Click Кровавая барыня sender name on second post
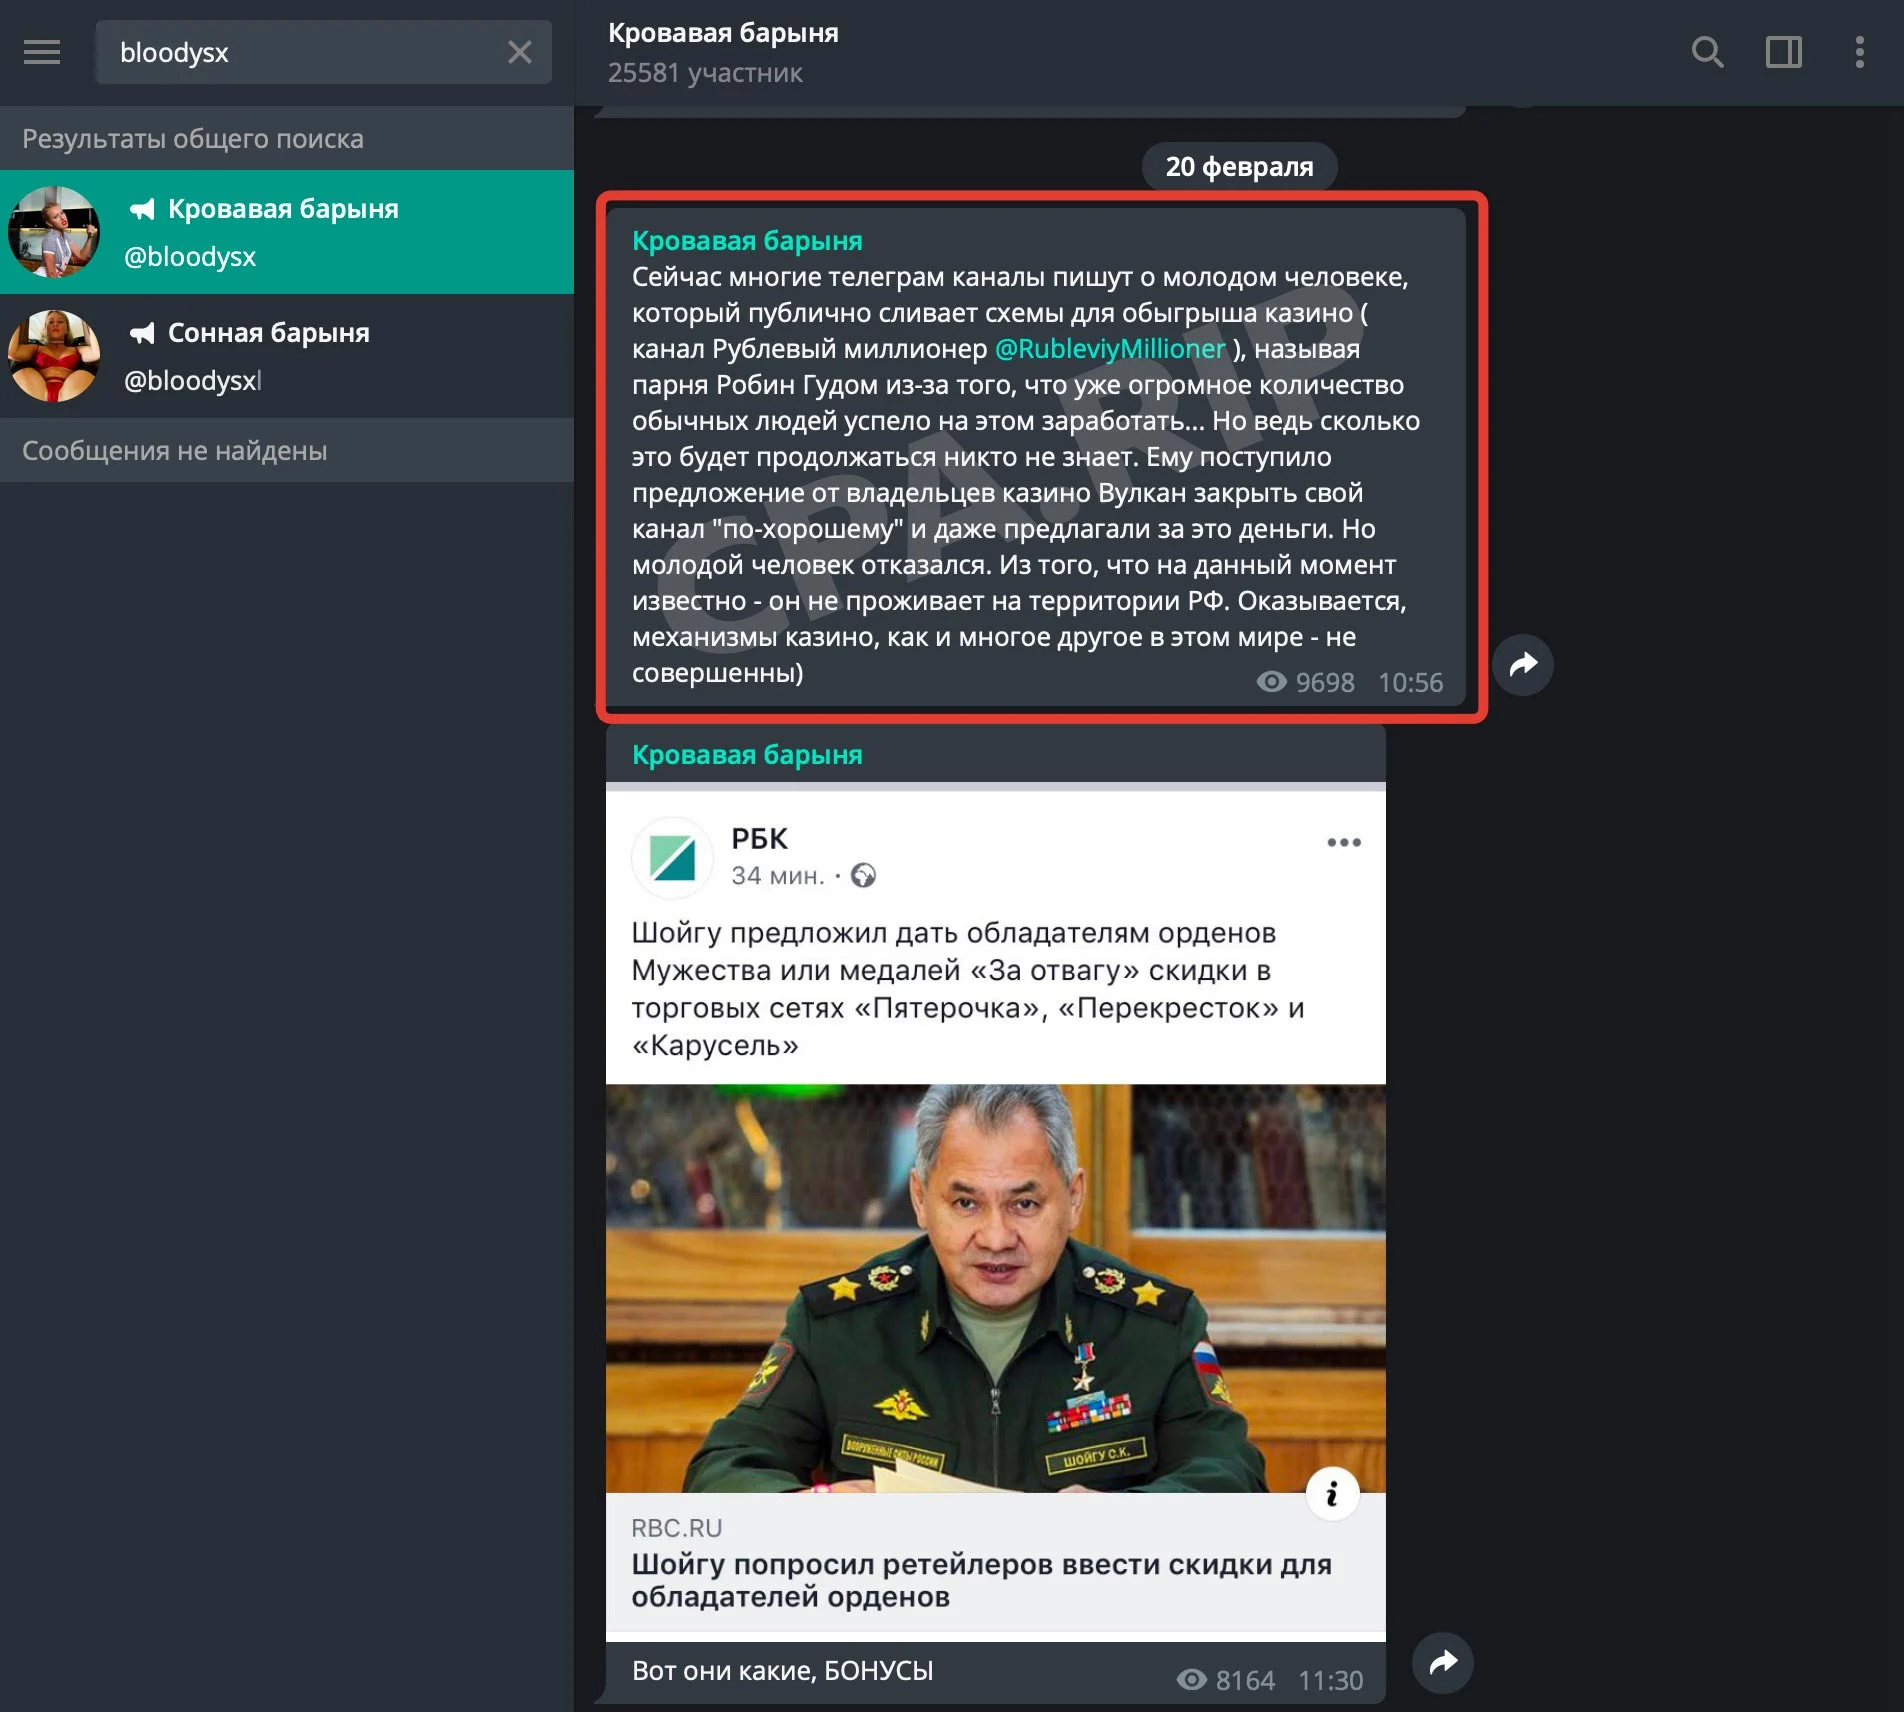Screen dimensions: 1904x1712 coord(747,755)
